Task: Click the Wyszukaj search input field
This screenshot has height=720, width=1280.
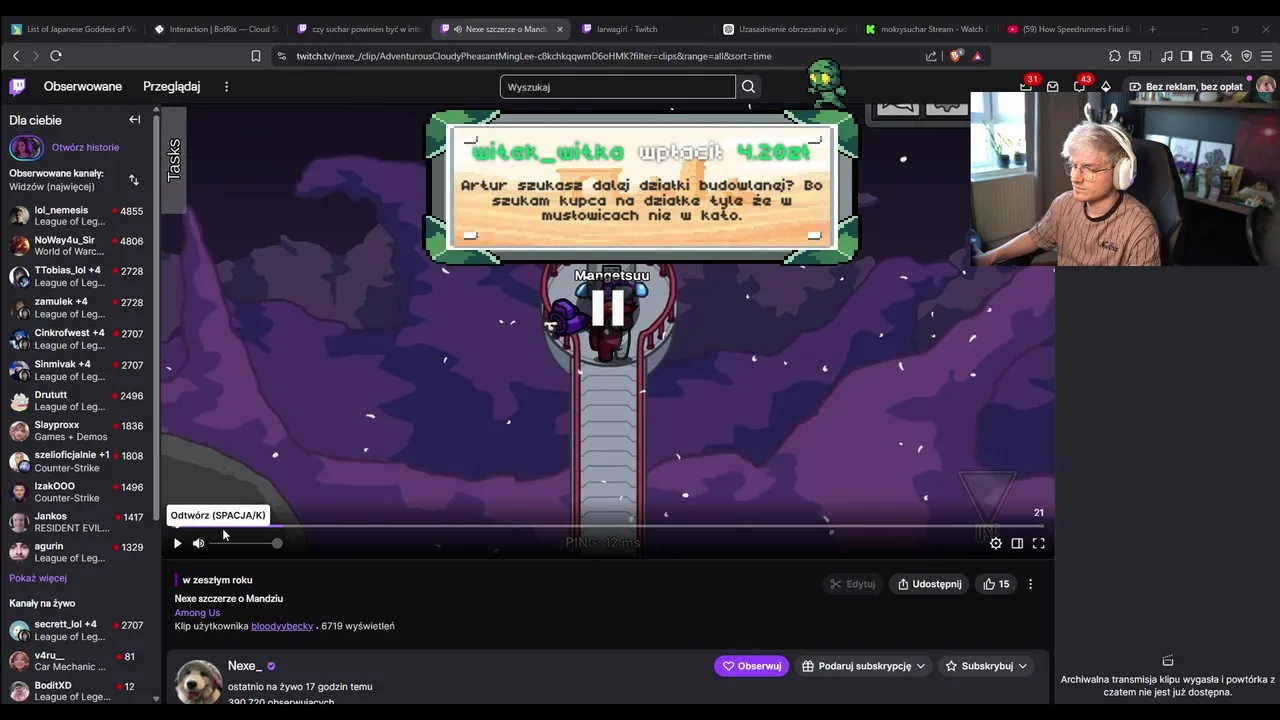Action: (618, 87)
